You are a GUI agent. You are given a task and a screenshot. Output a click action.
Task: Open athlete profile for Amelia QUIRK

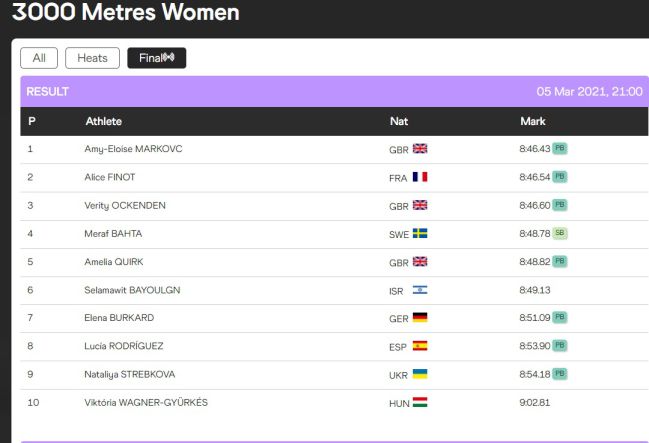pos(114,262)
